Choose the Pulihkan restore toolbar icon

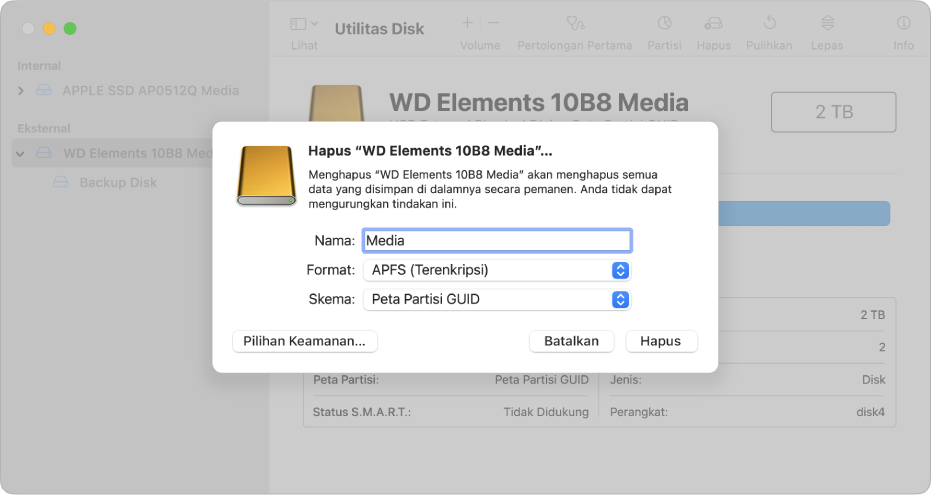tap(769, 24)
